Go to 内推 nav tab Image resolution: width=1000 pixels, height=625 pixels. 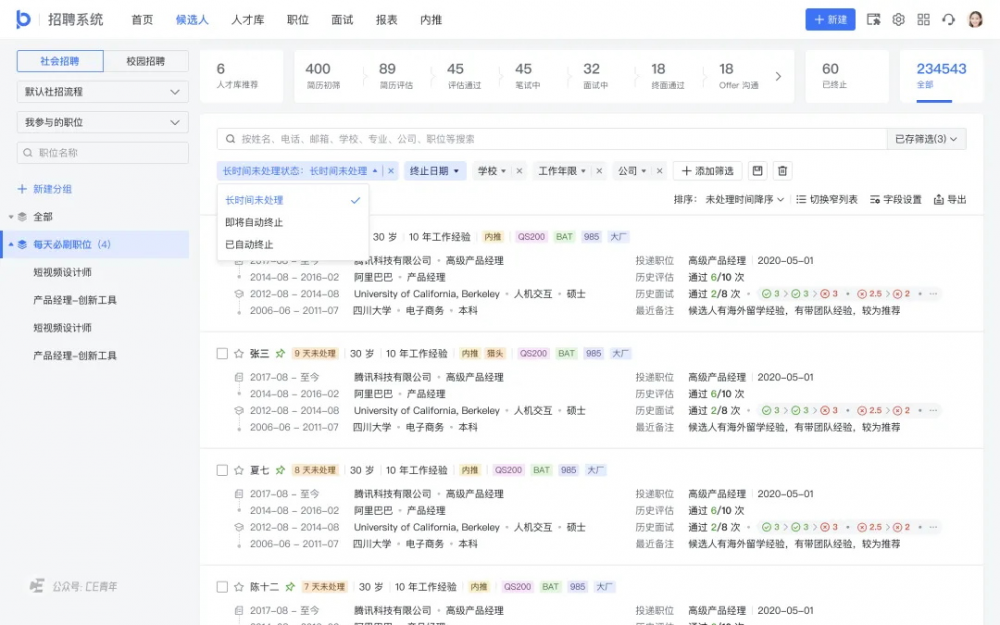pyautogui.click(x=431, y=20)
